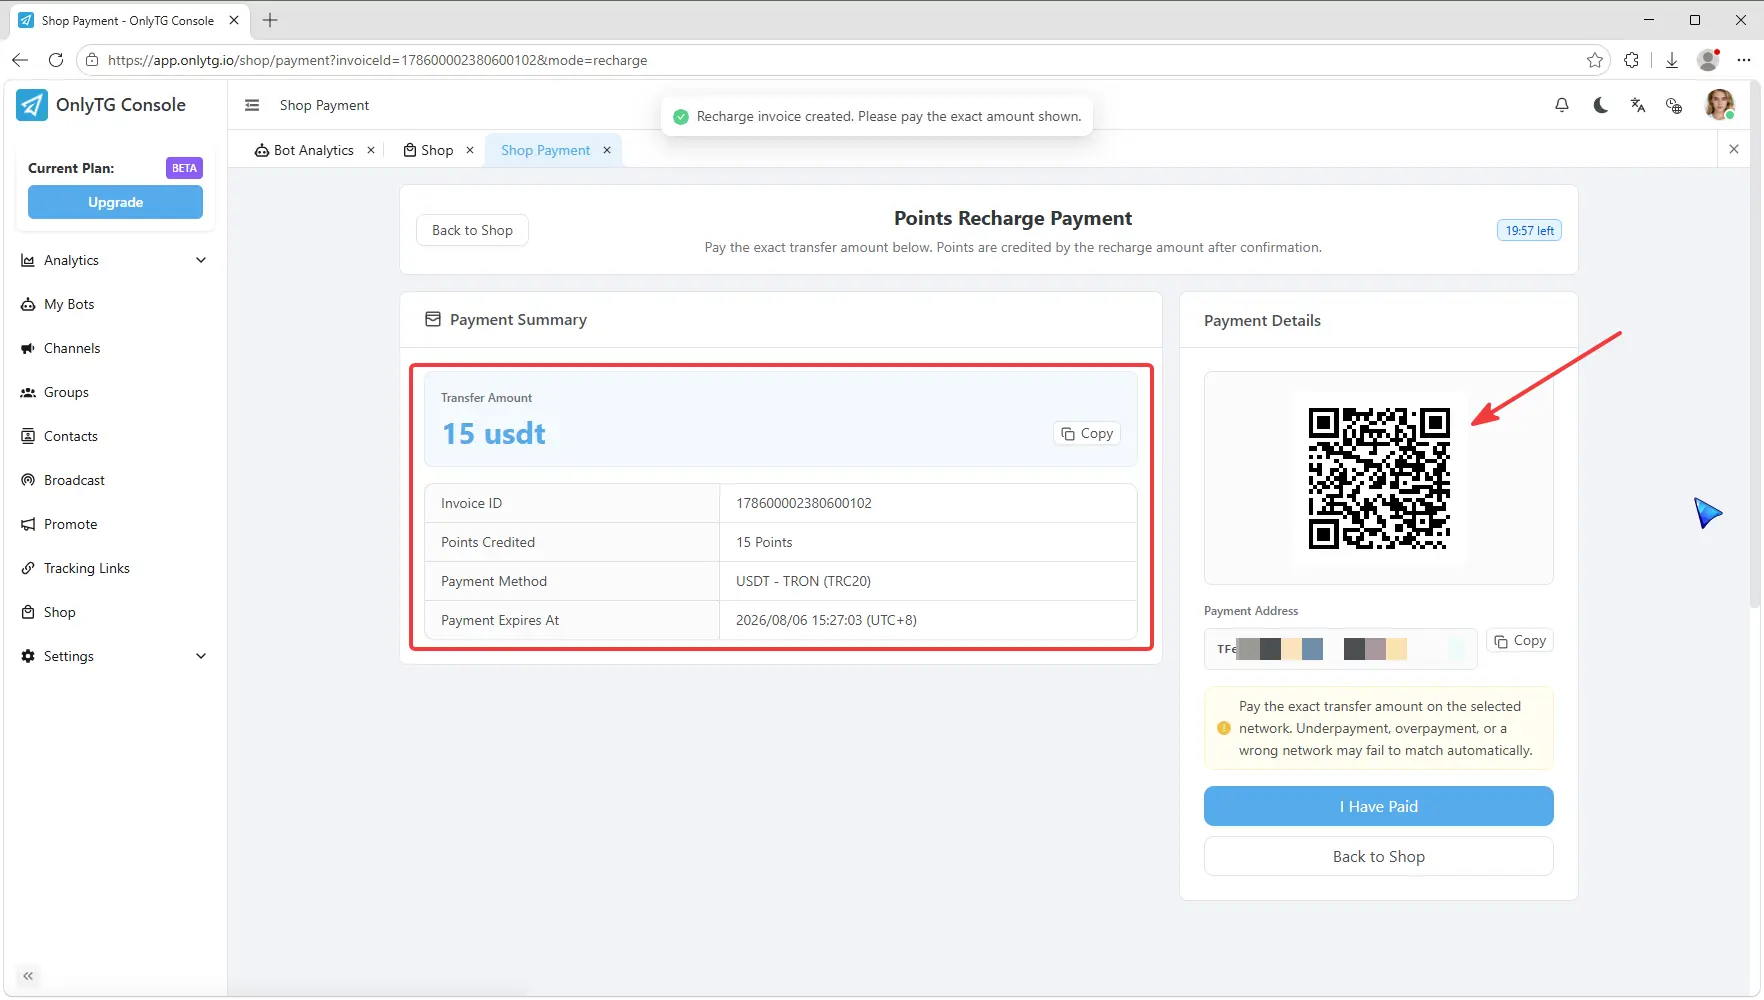Open browser three-dot menu

1744,60
